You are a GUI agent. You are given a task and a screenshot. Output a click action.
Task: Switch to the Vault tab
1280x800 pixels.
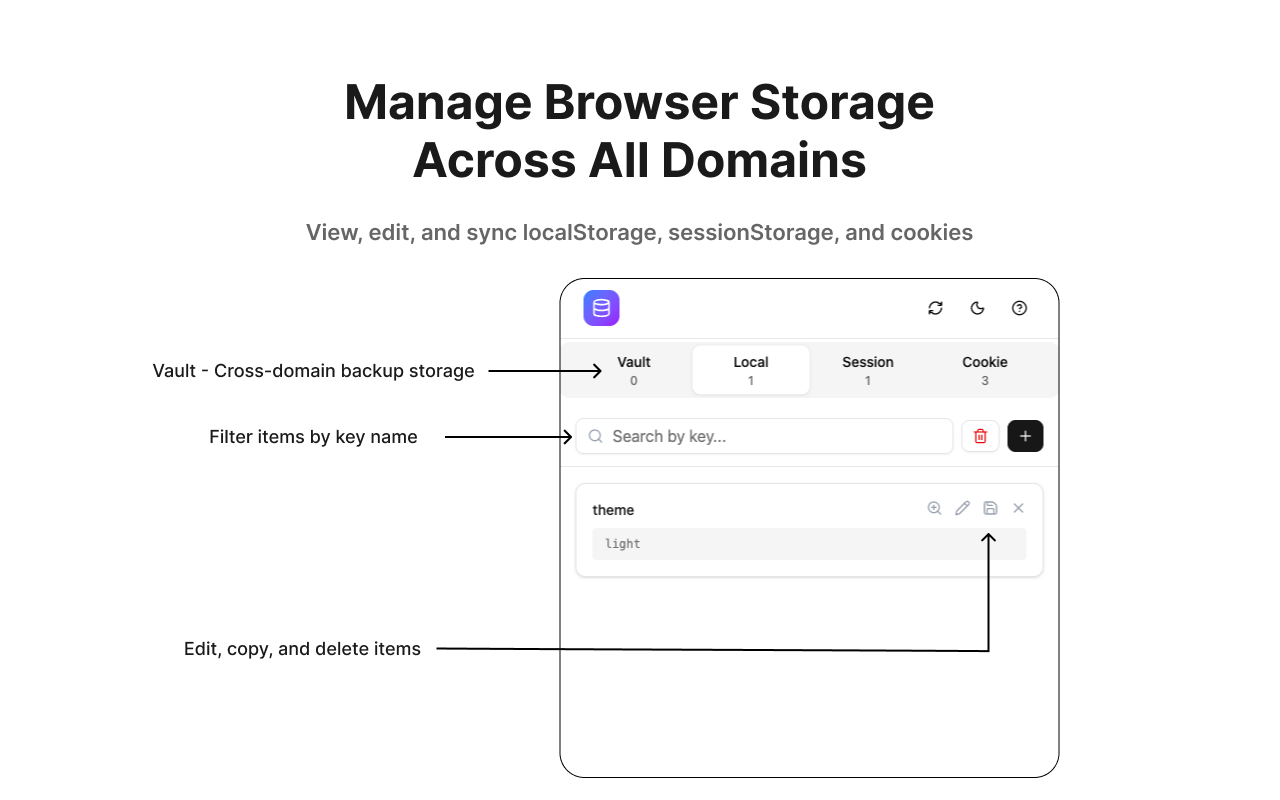pos(634,370)
